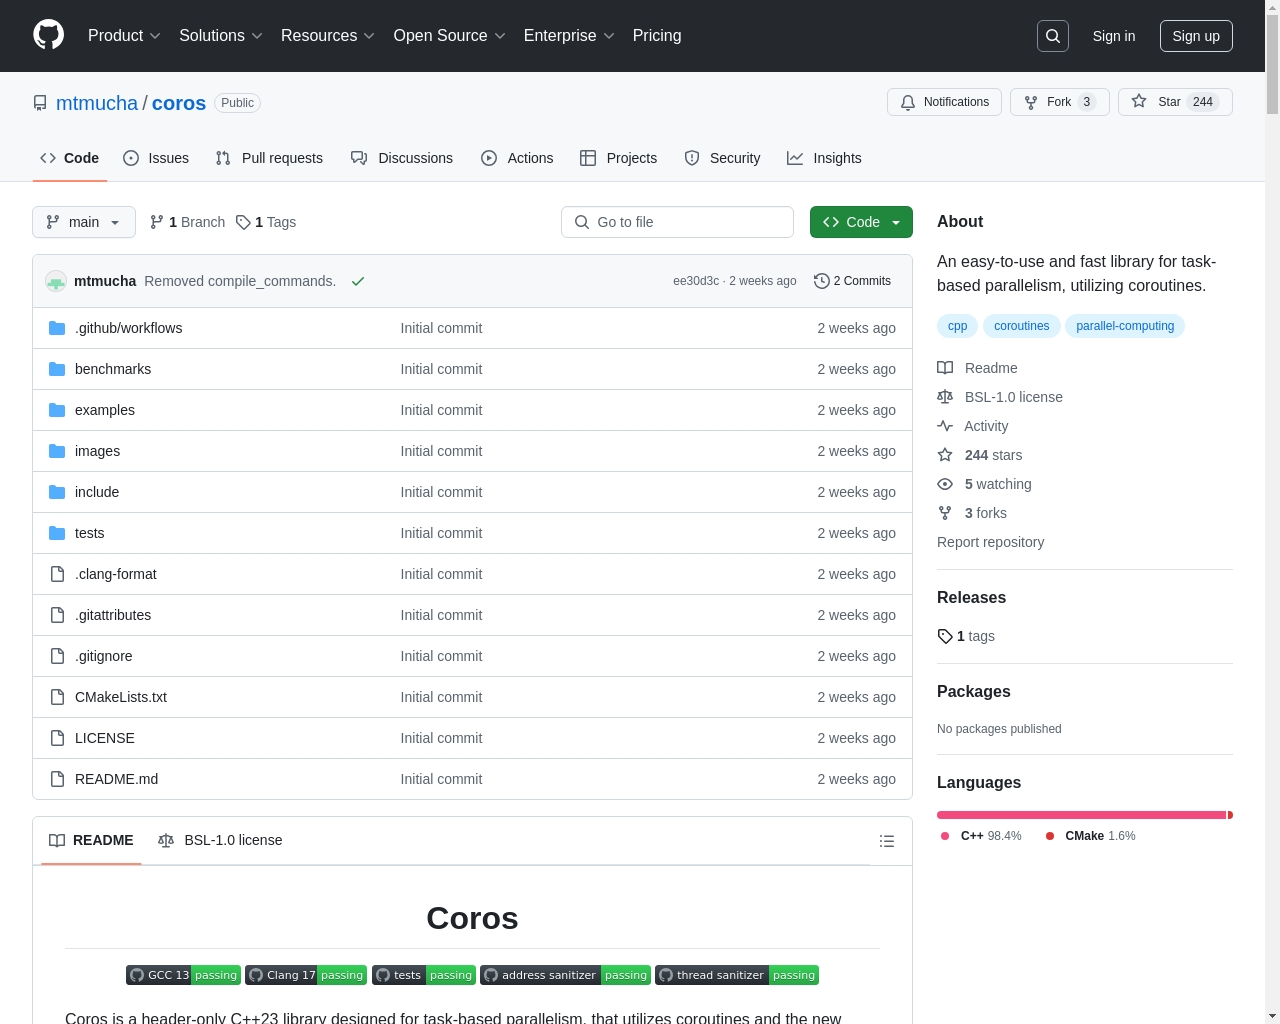Open the mtmucha owner link
Screen dimensions: 1280x1024
(x=97, y=103)
